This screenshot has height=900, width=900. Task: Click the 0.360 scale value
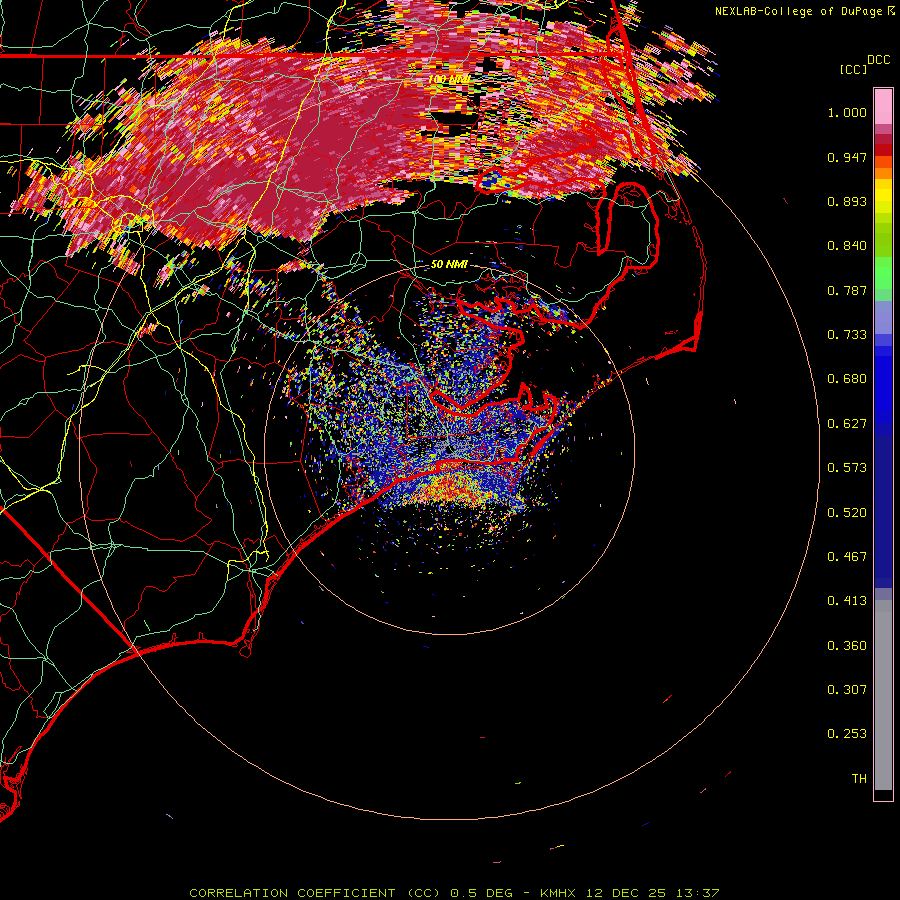coord(847,646)
